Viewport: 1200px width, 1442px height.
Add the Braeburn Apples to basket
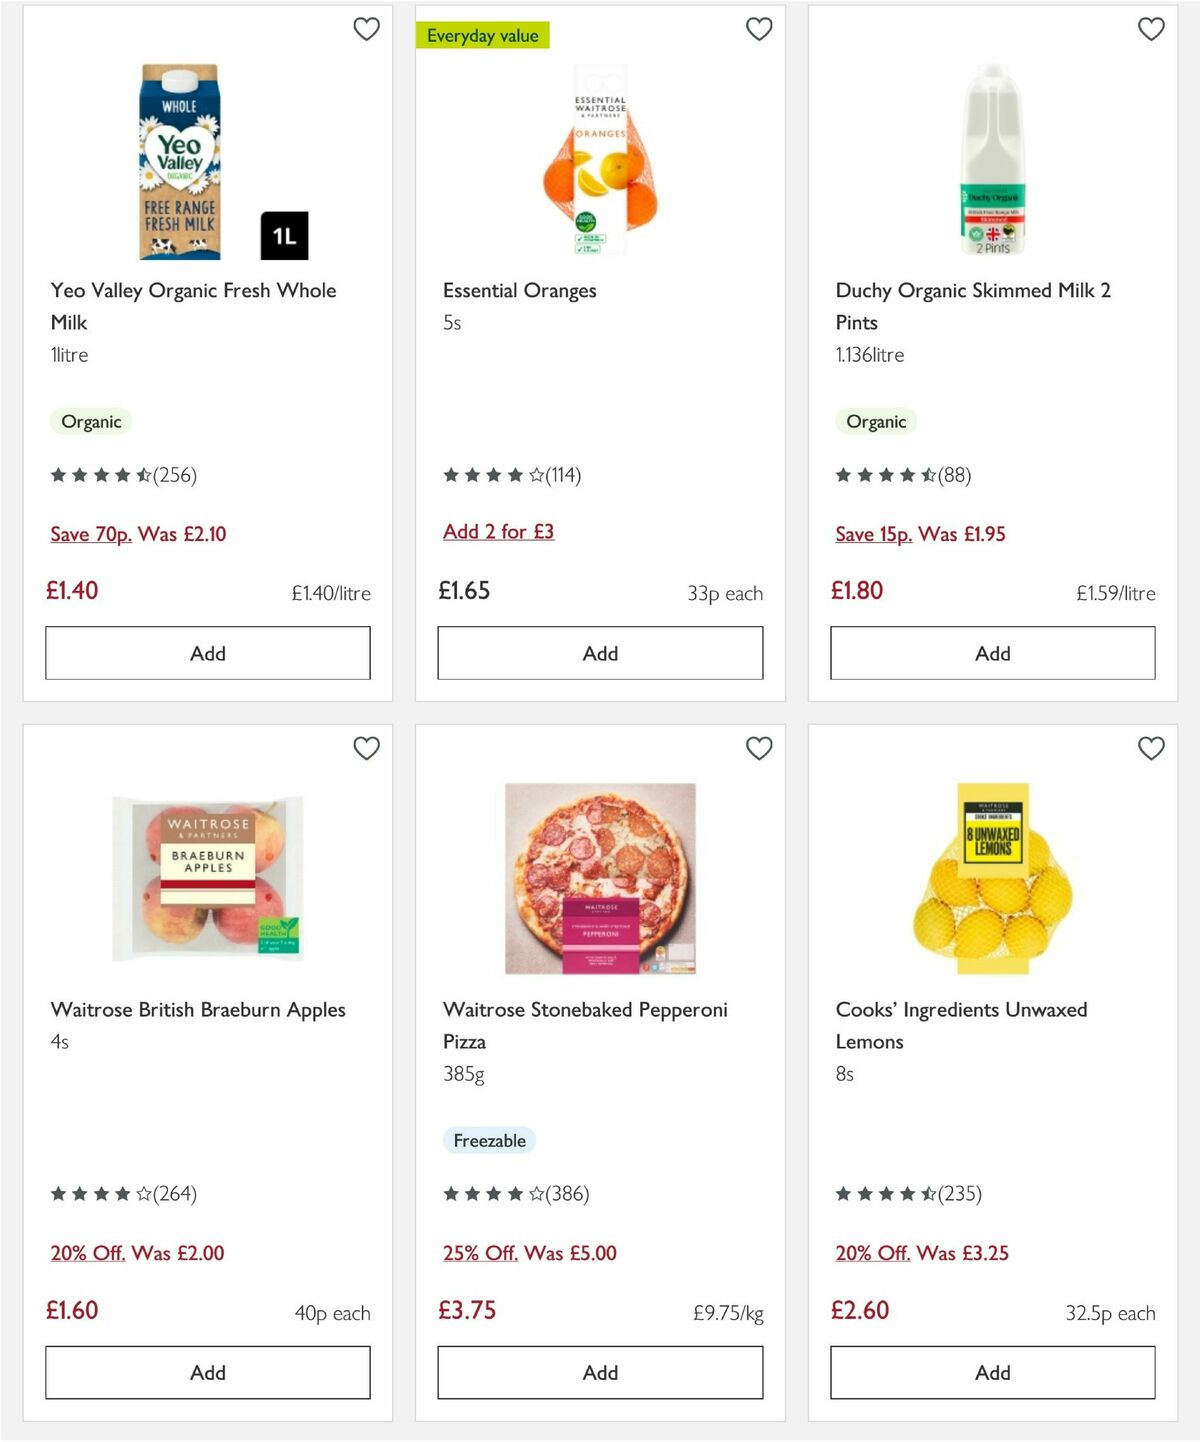click(206, 1372)
